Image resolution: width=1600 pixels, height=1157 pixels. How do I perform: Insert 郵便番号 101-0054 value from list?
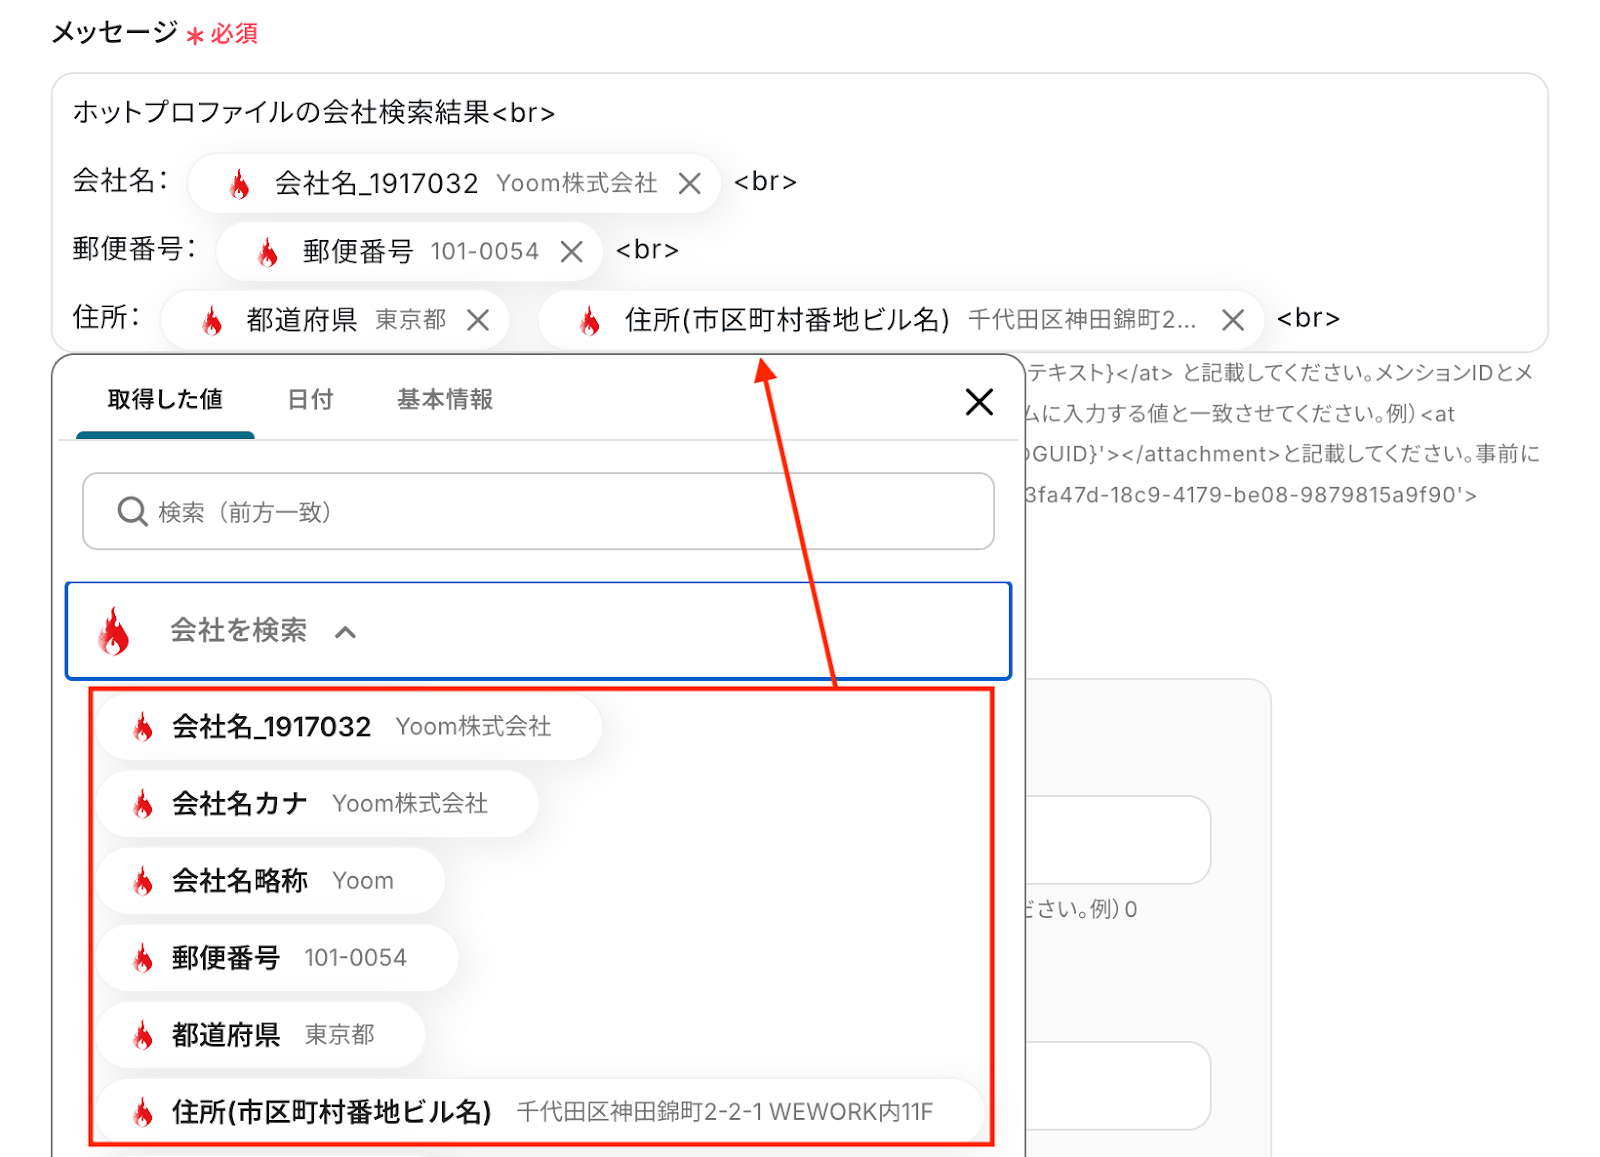pyautogui.click(x=278, y=958)
